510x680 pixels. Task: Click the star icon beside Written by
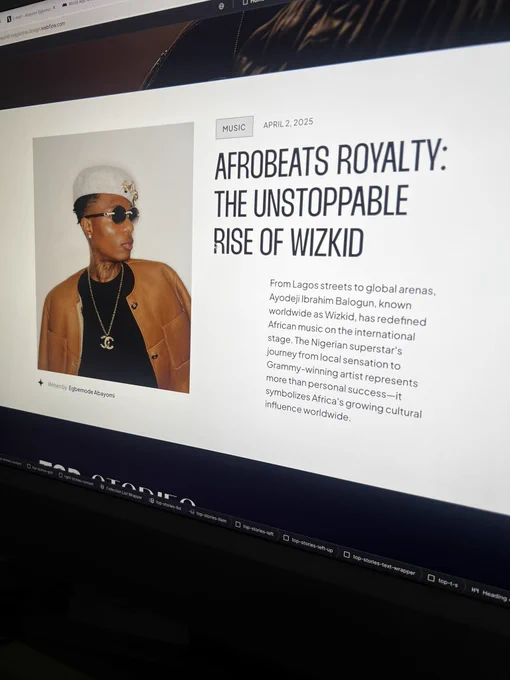pos(40,382)
